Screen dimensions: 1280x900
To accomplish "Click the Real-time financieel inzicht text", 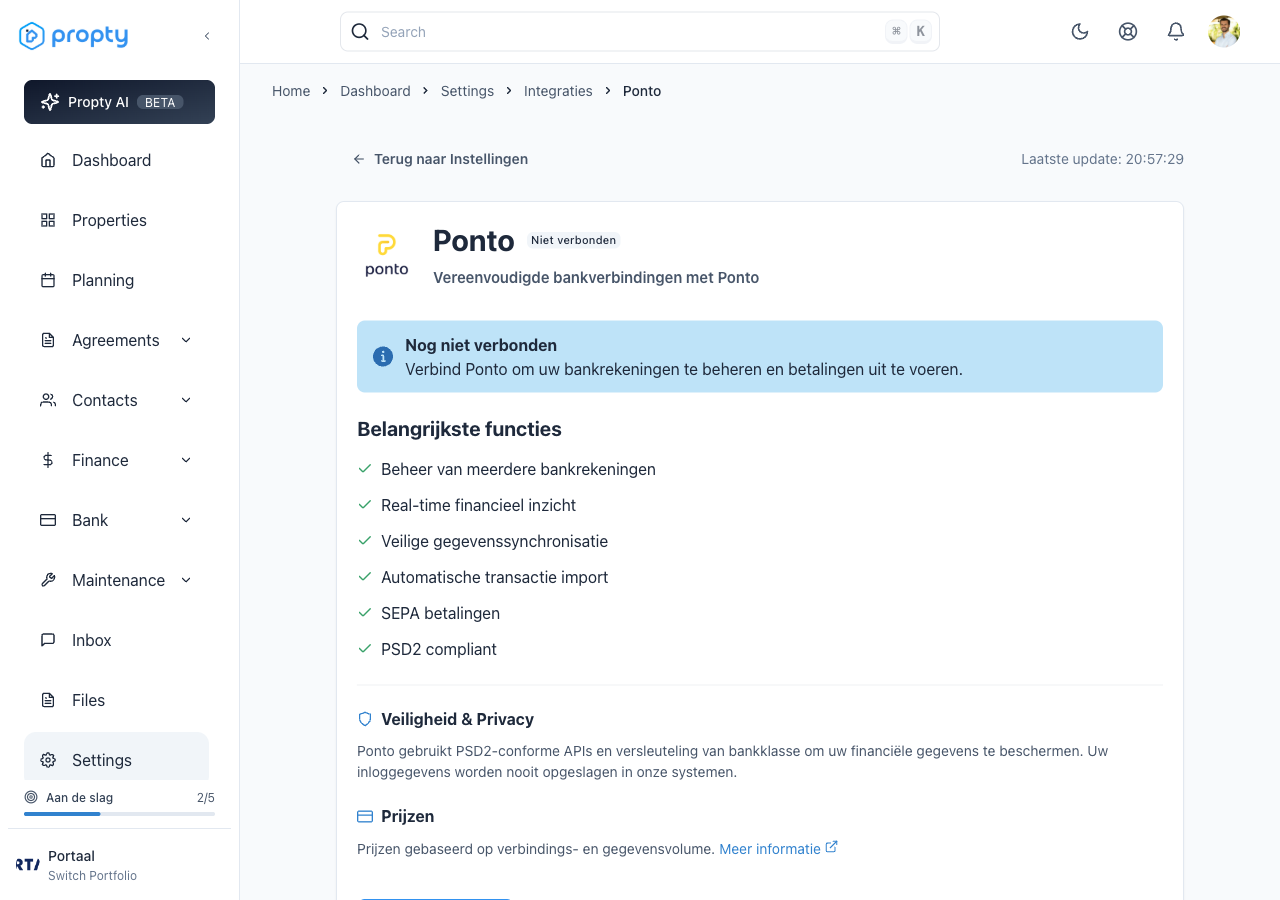I will (478, 505).
